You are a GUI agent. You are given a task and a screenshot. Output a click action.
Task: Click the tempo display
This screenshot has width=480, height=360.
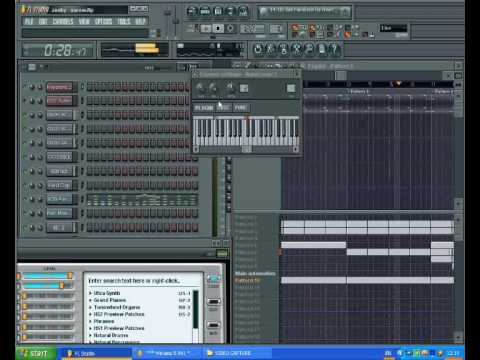point(252,29)
